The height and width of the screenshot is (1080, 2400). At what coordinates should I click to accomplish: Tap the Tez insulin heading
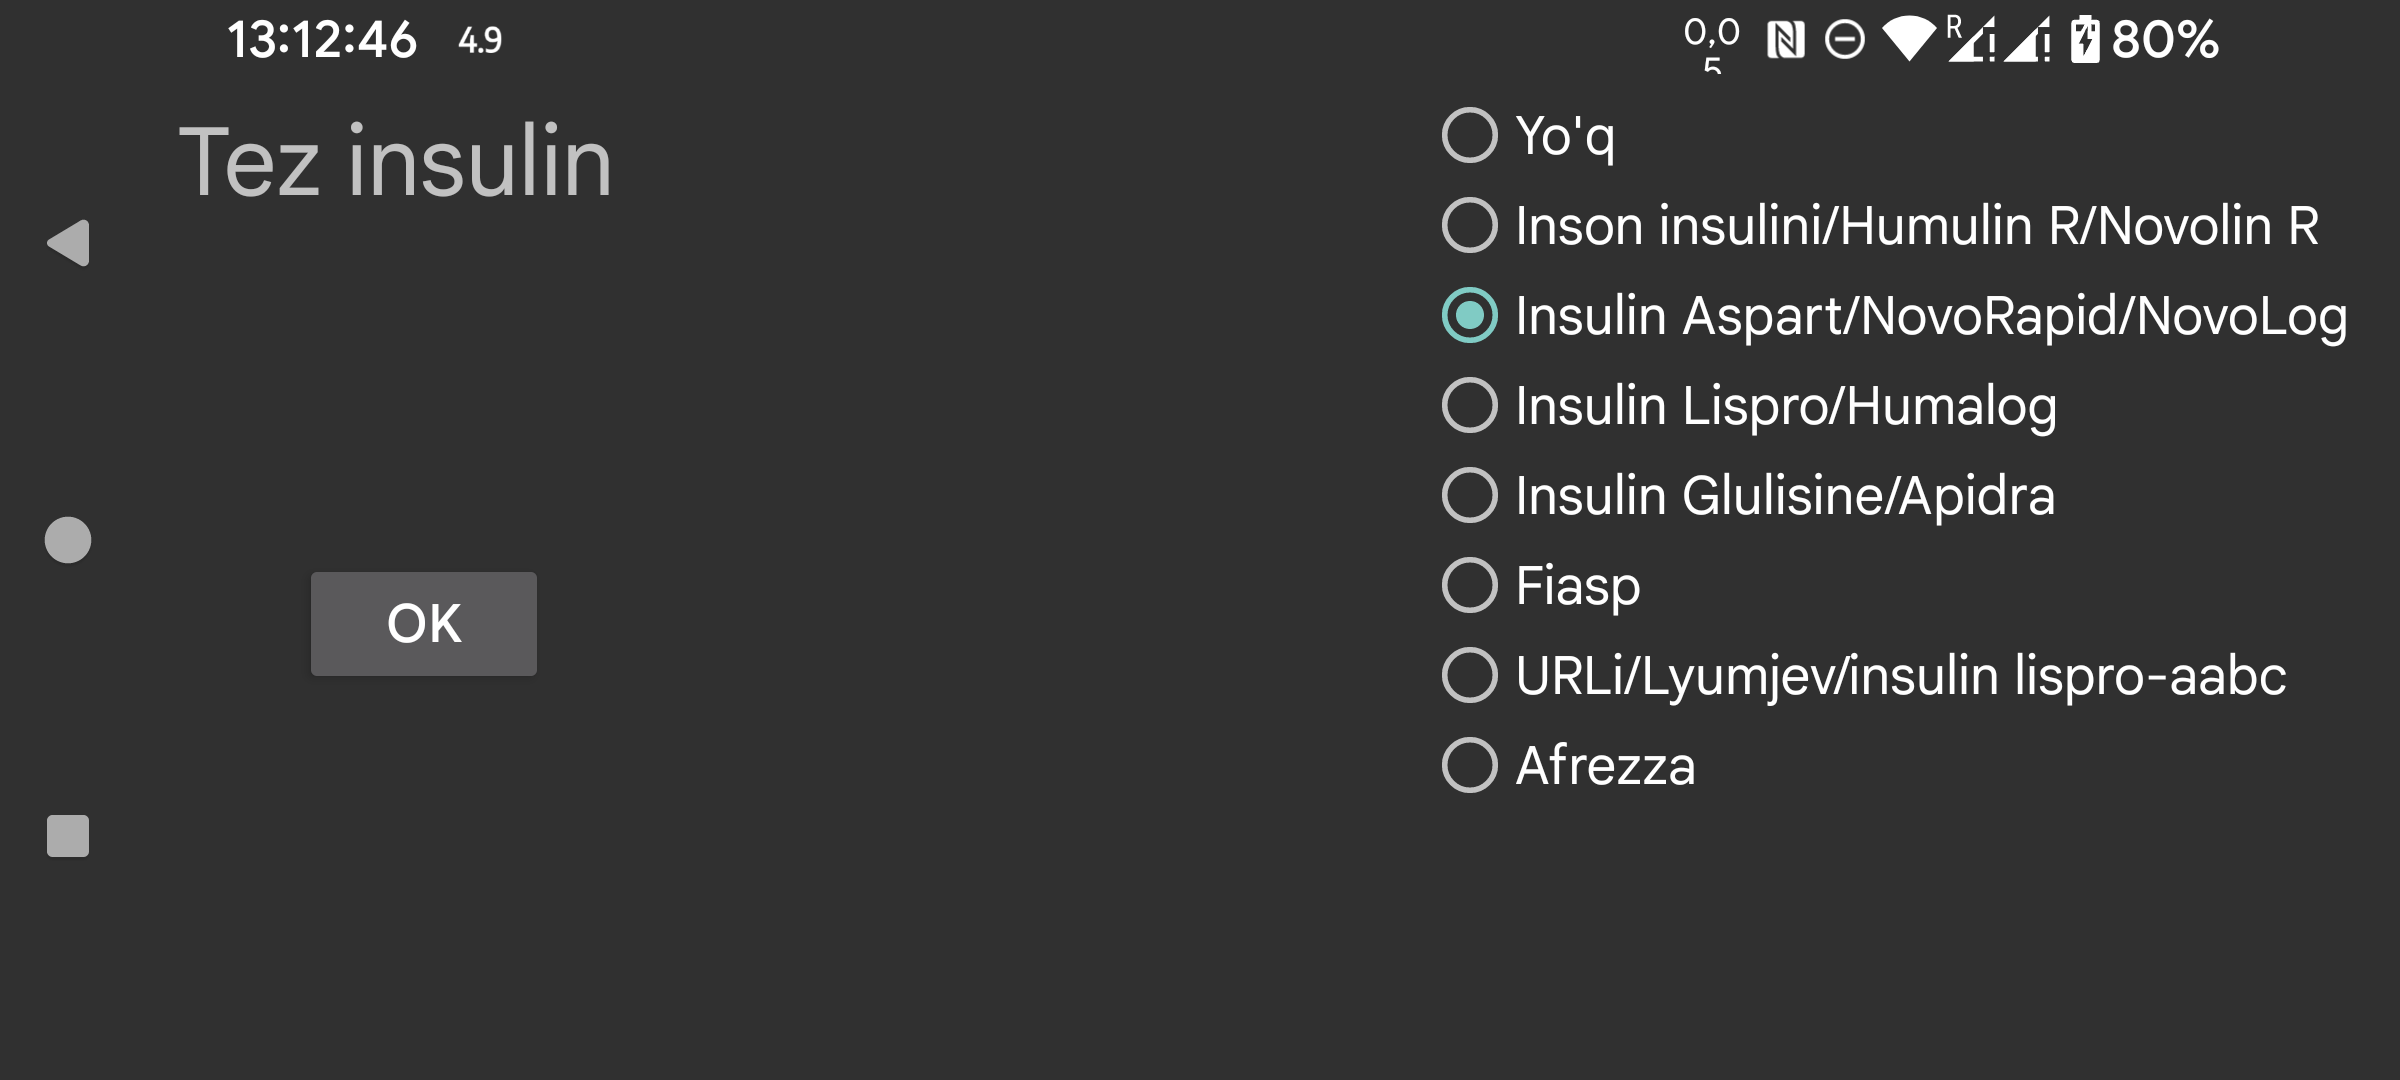point(395,162)
